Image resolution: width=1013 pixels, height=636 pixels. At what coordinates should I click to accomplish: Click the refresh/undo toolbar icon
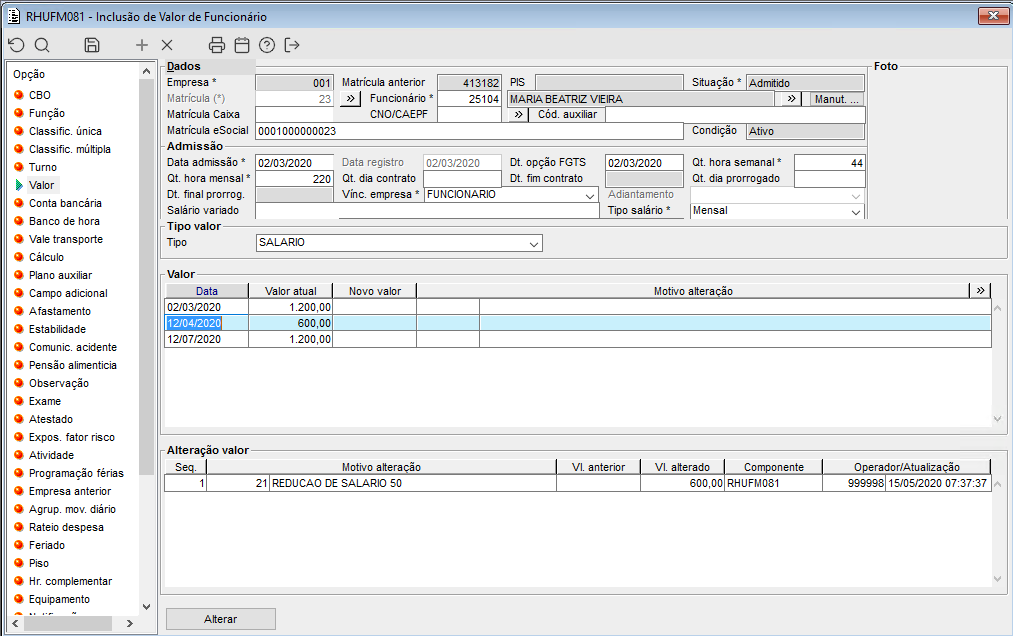[x=16, y=45]
